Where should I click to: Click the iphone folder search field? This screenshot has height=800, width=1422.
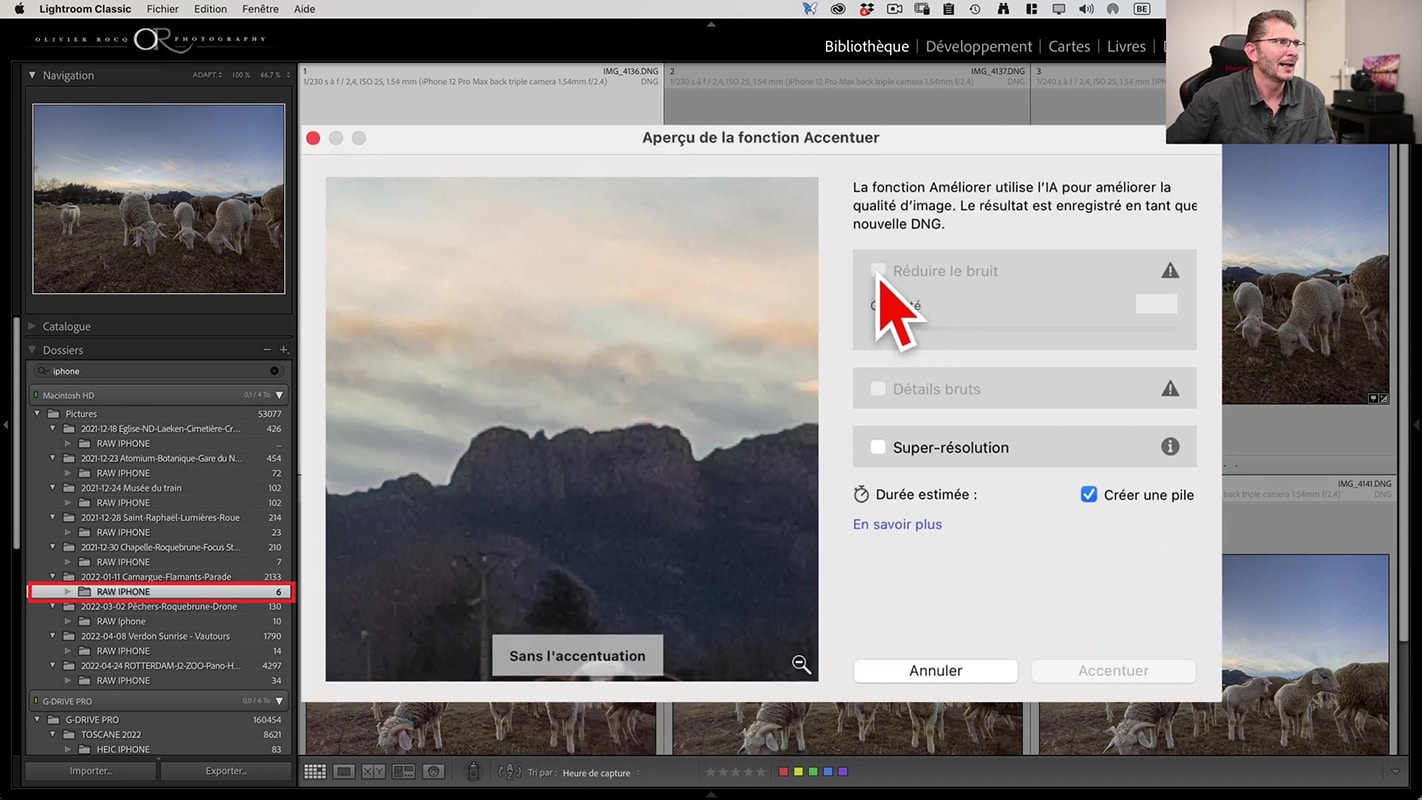159,371
